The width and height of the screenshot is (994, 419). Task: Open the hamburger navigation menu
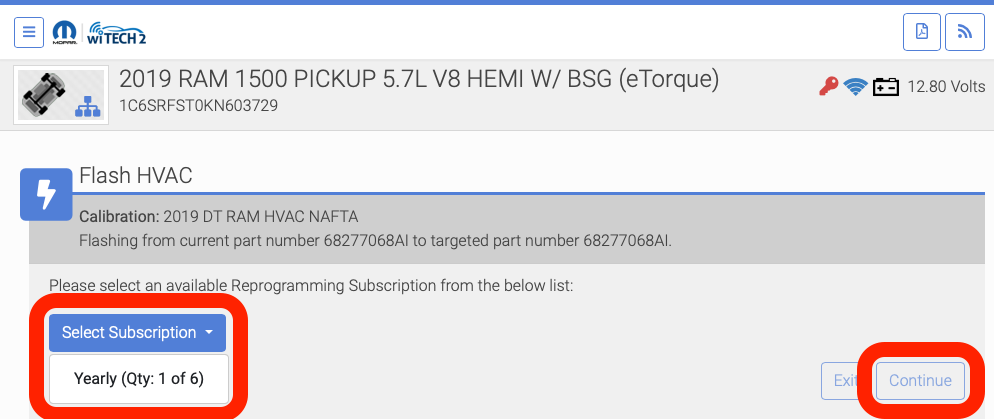click(28, 32)
